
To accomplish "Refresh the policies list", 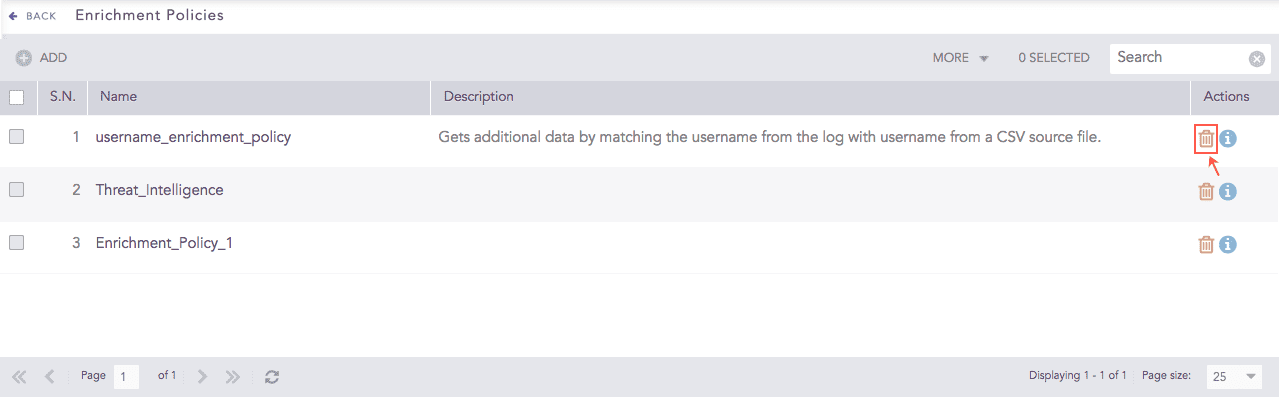I will click(272, 377).
